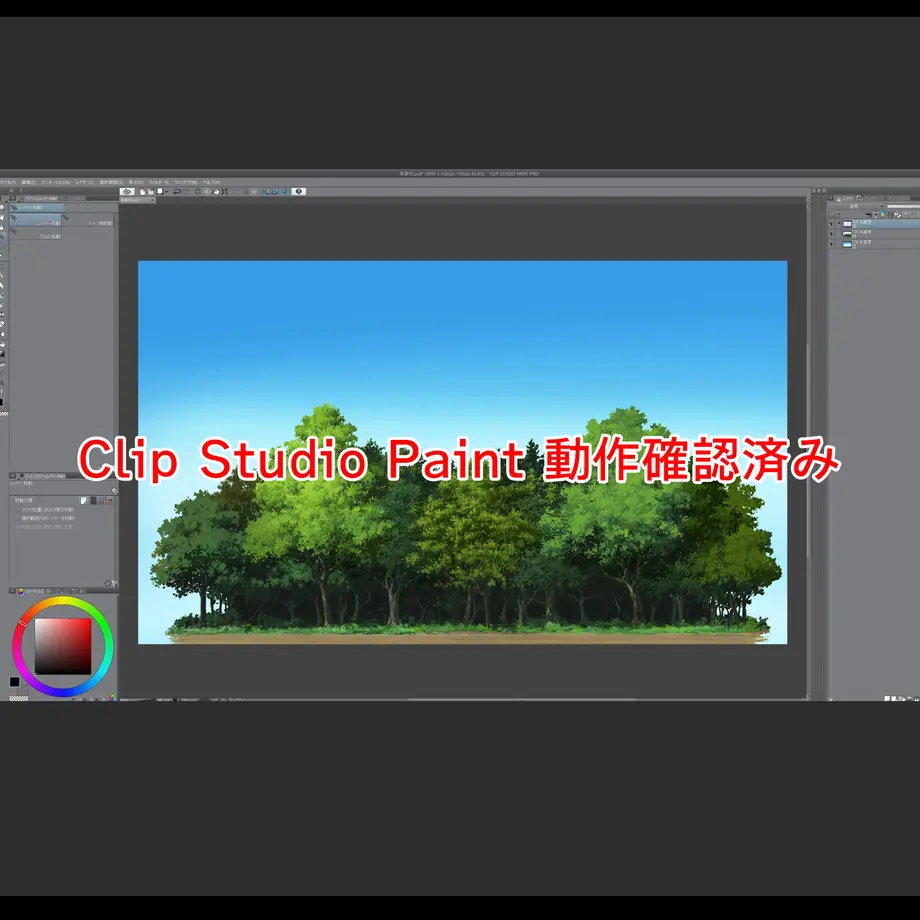Toggle Set as Draft Layer icon
The height and width of the screenshot is (920, 920).
[x=882, y=214]
